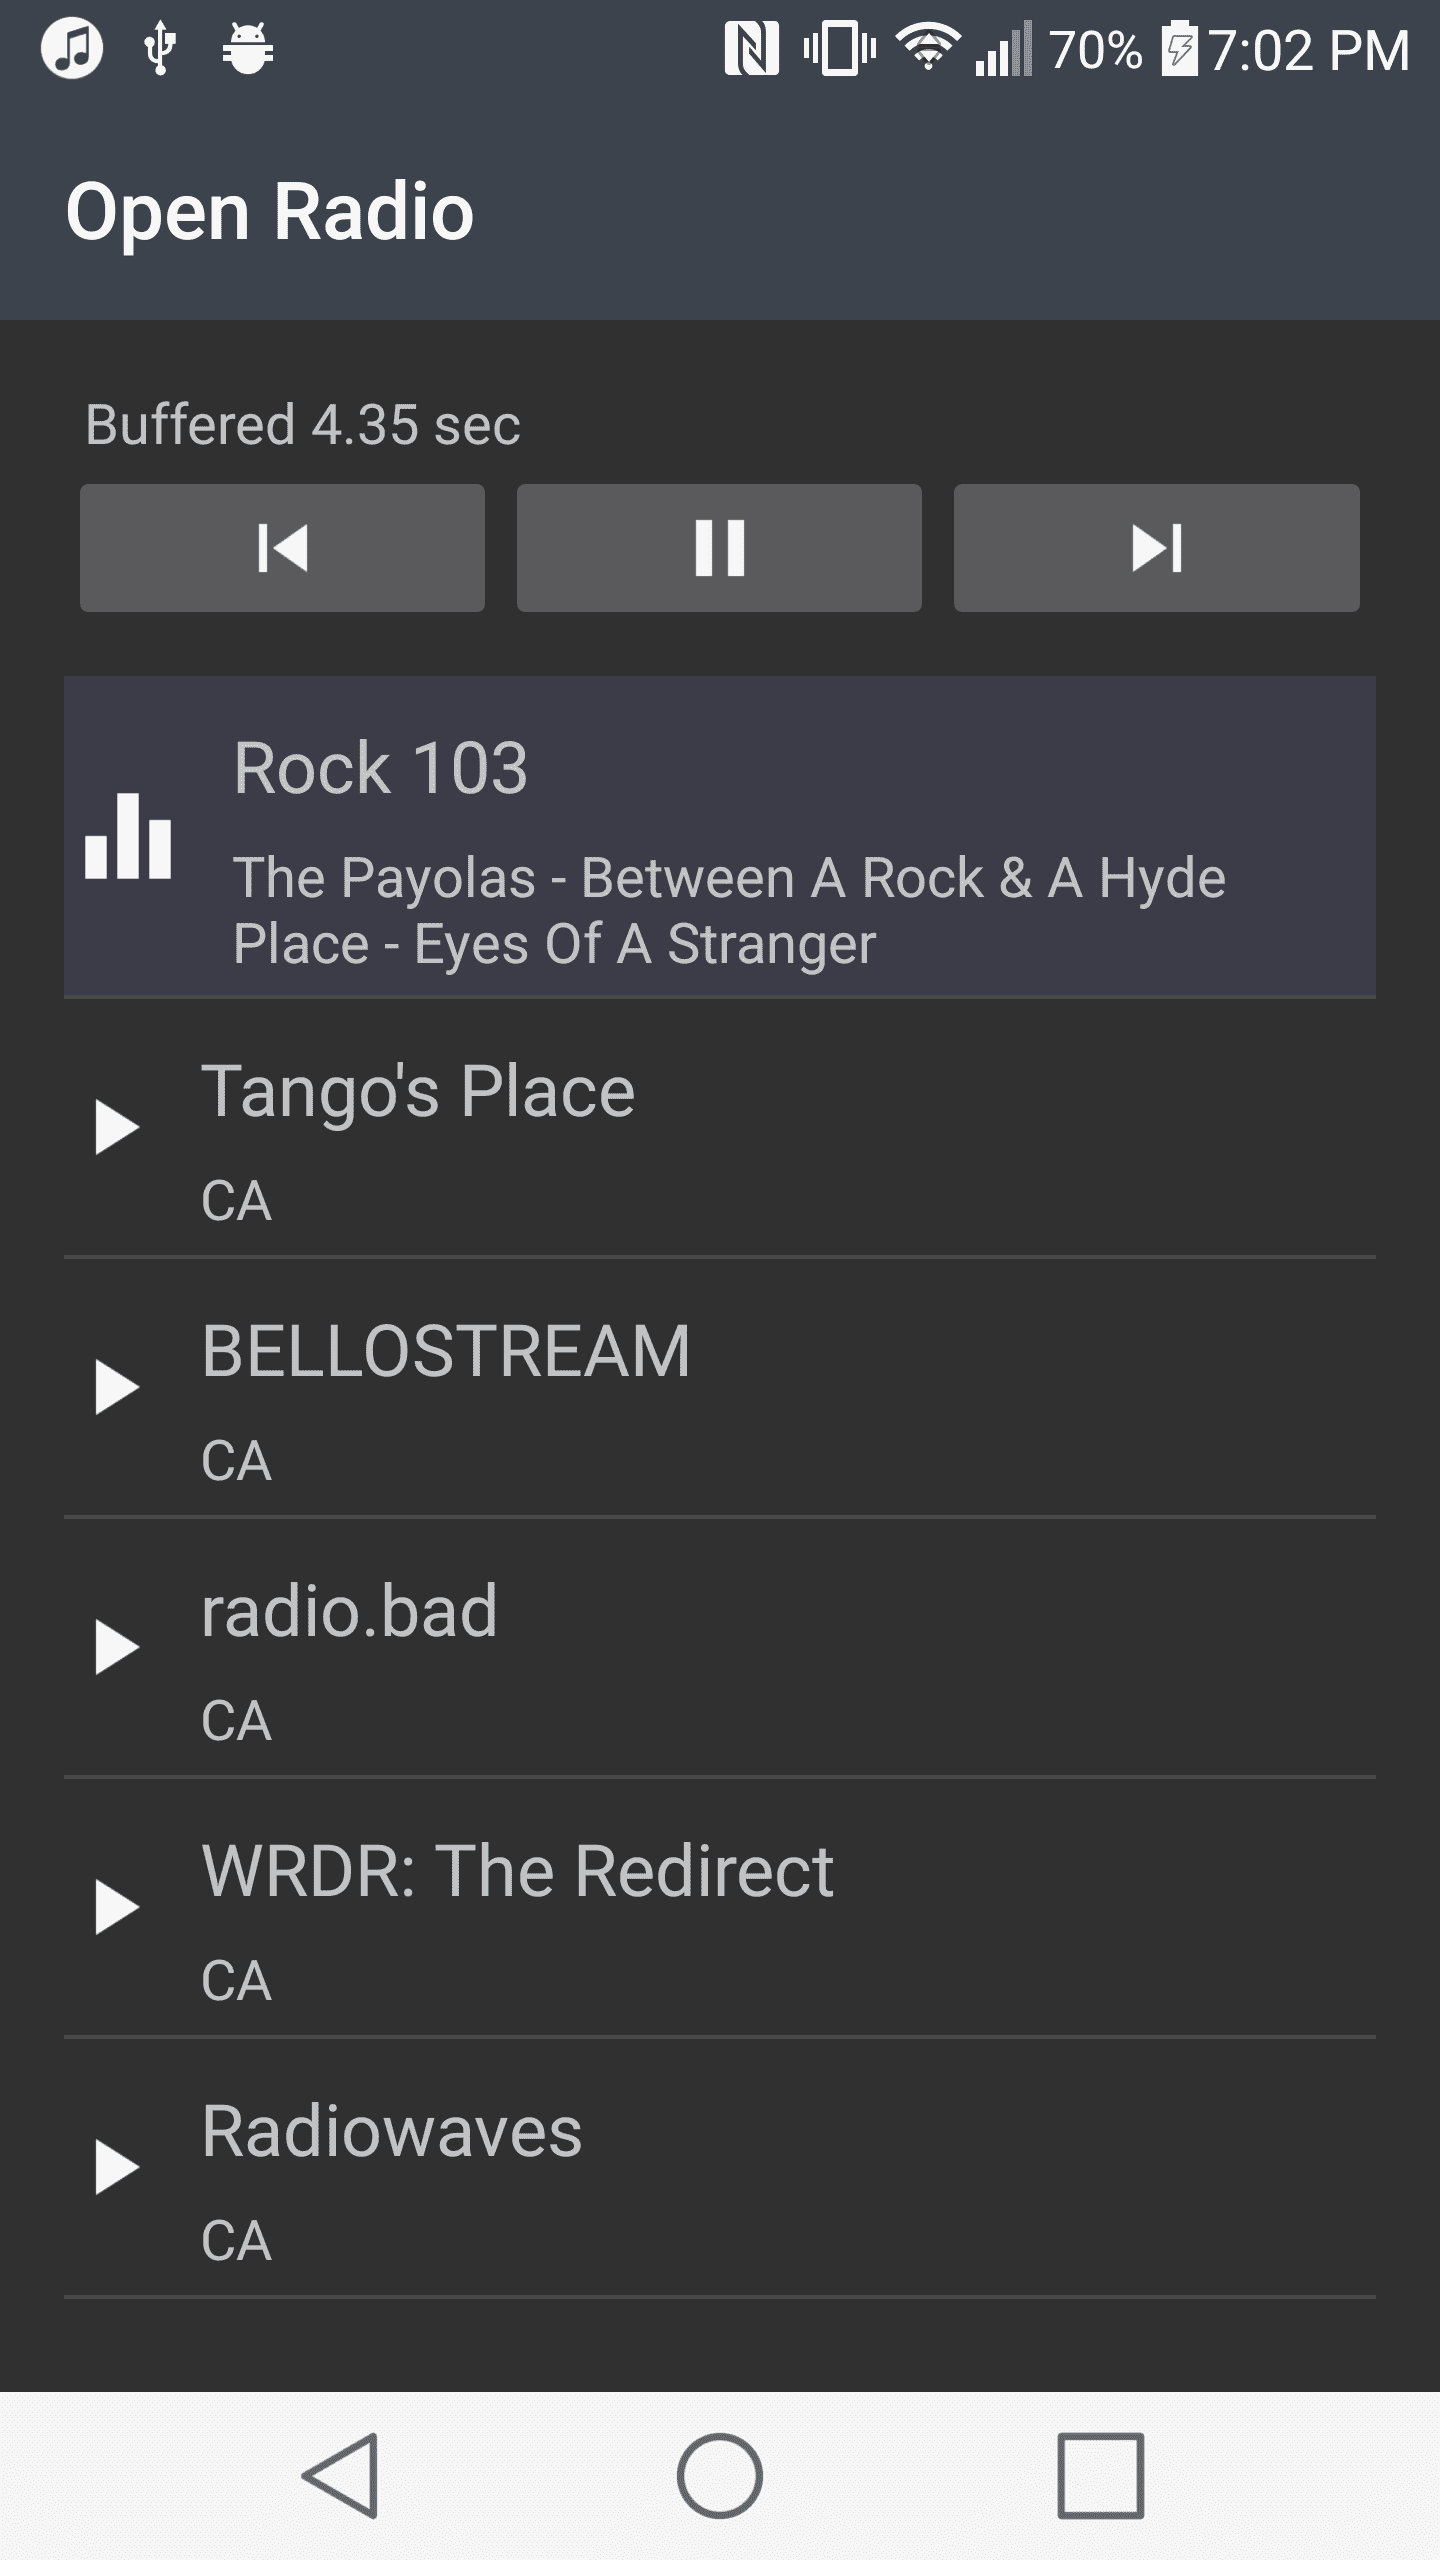The height and width of the screenshot is (2560, 1440).
Task: Pause the current radio stream
Action: tap(719, 548)
